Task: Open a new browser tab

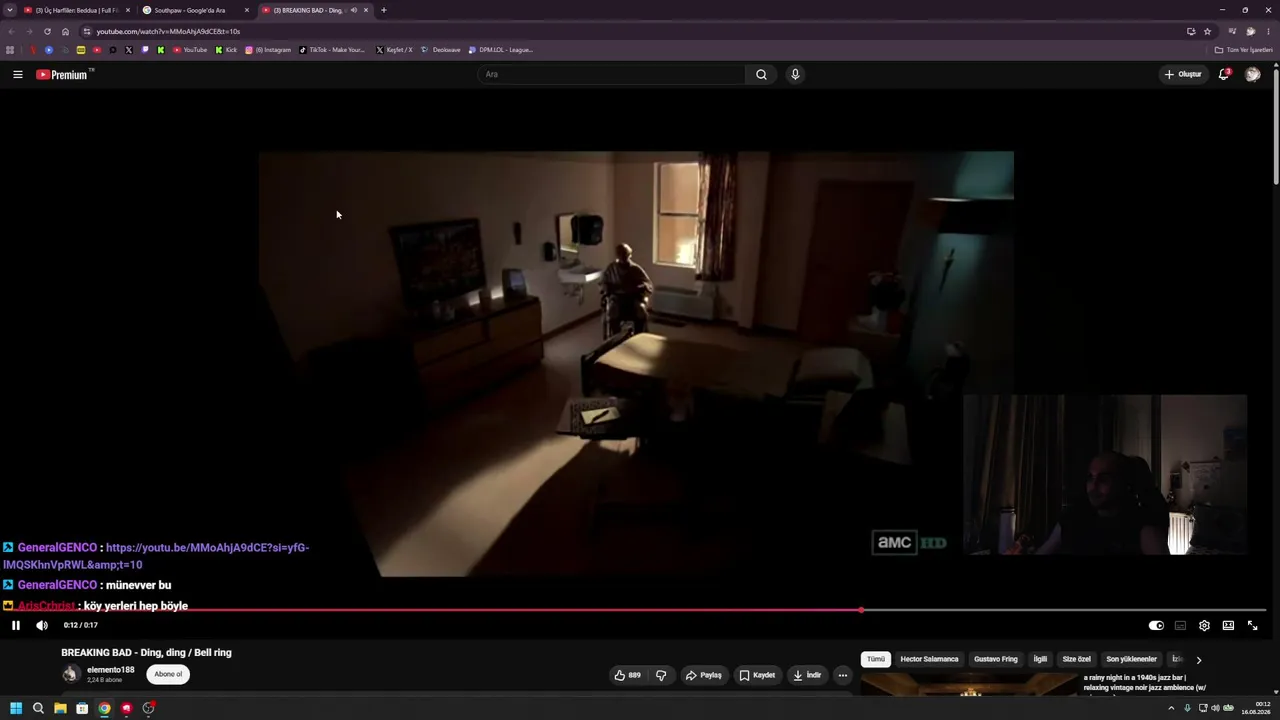Action: (383, 10)
